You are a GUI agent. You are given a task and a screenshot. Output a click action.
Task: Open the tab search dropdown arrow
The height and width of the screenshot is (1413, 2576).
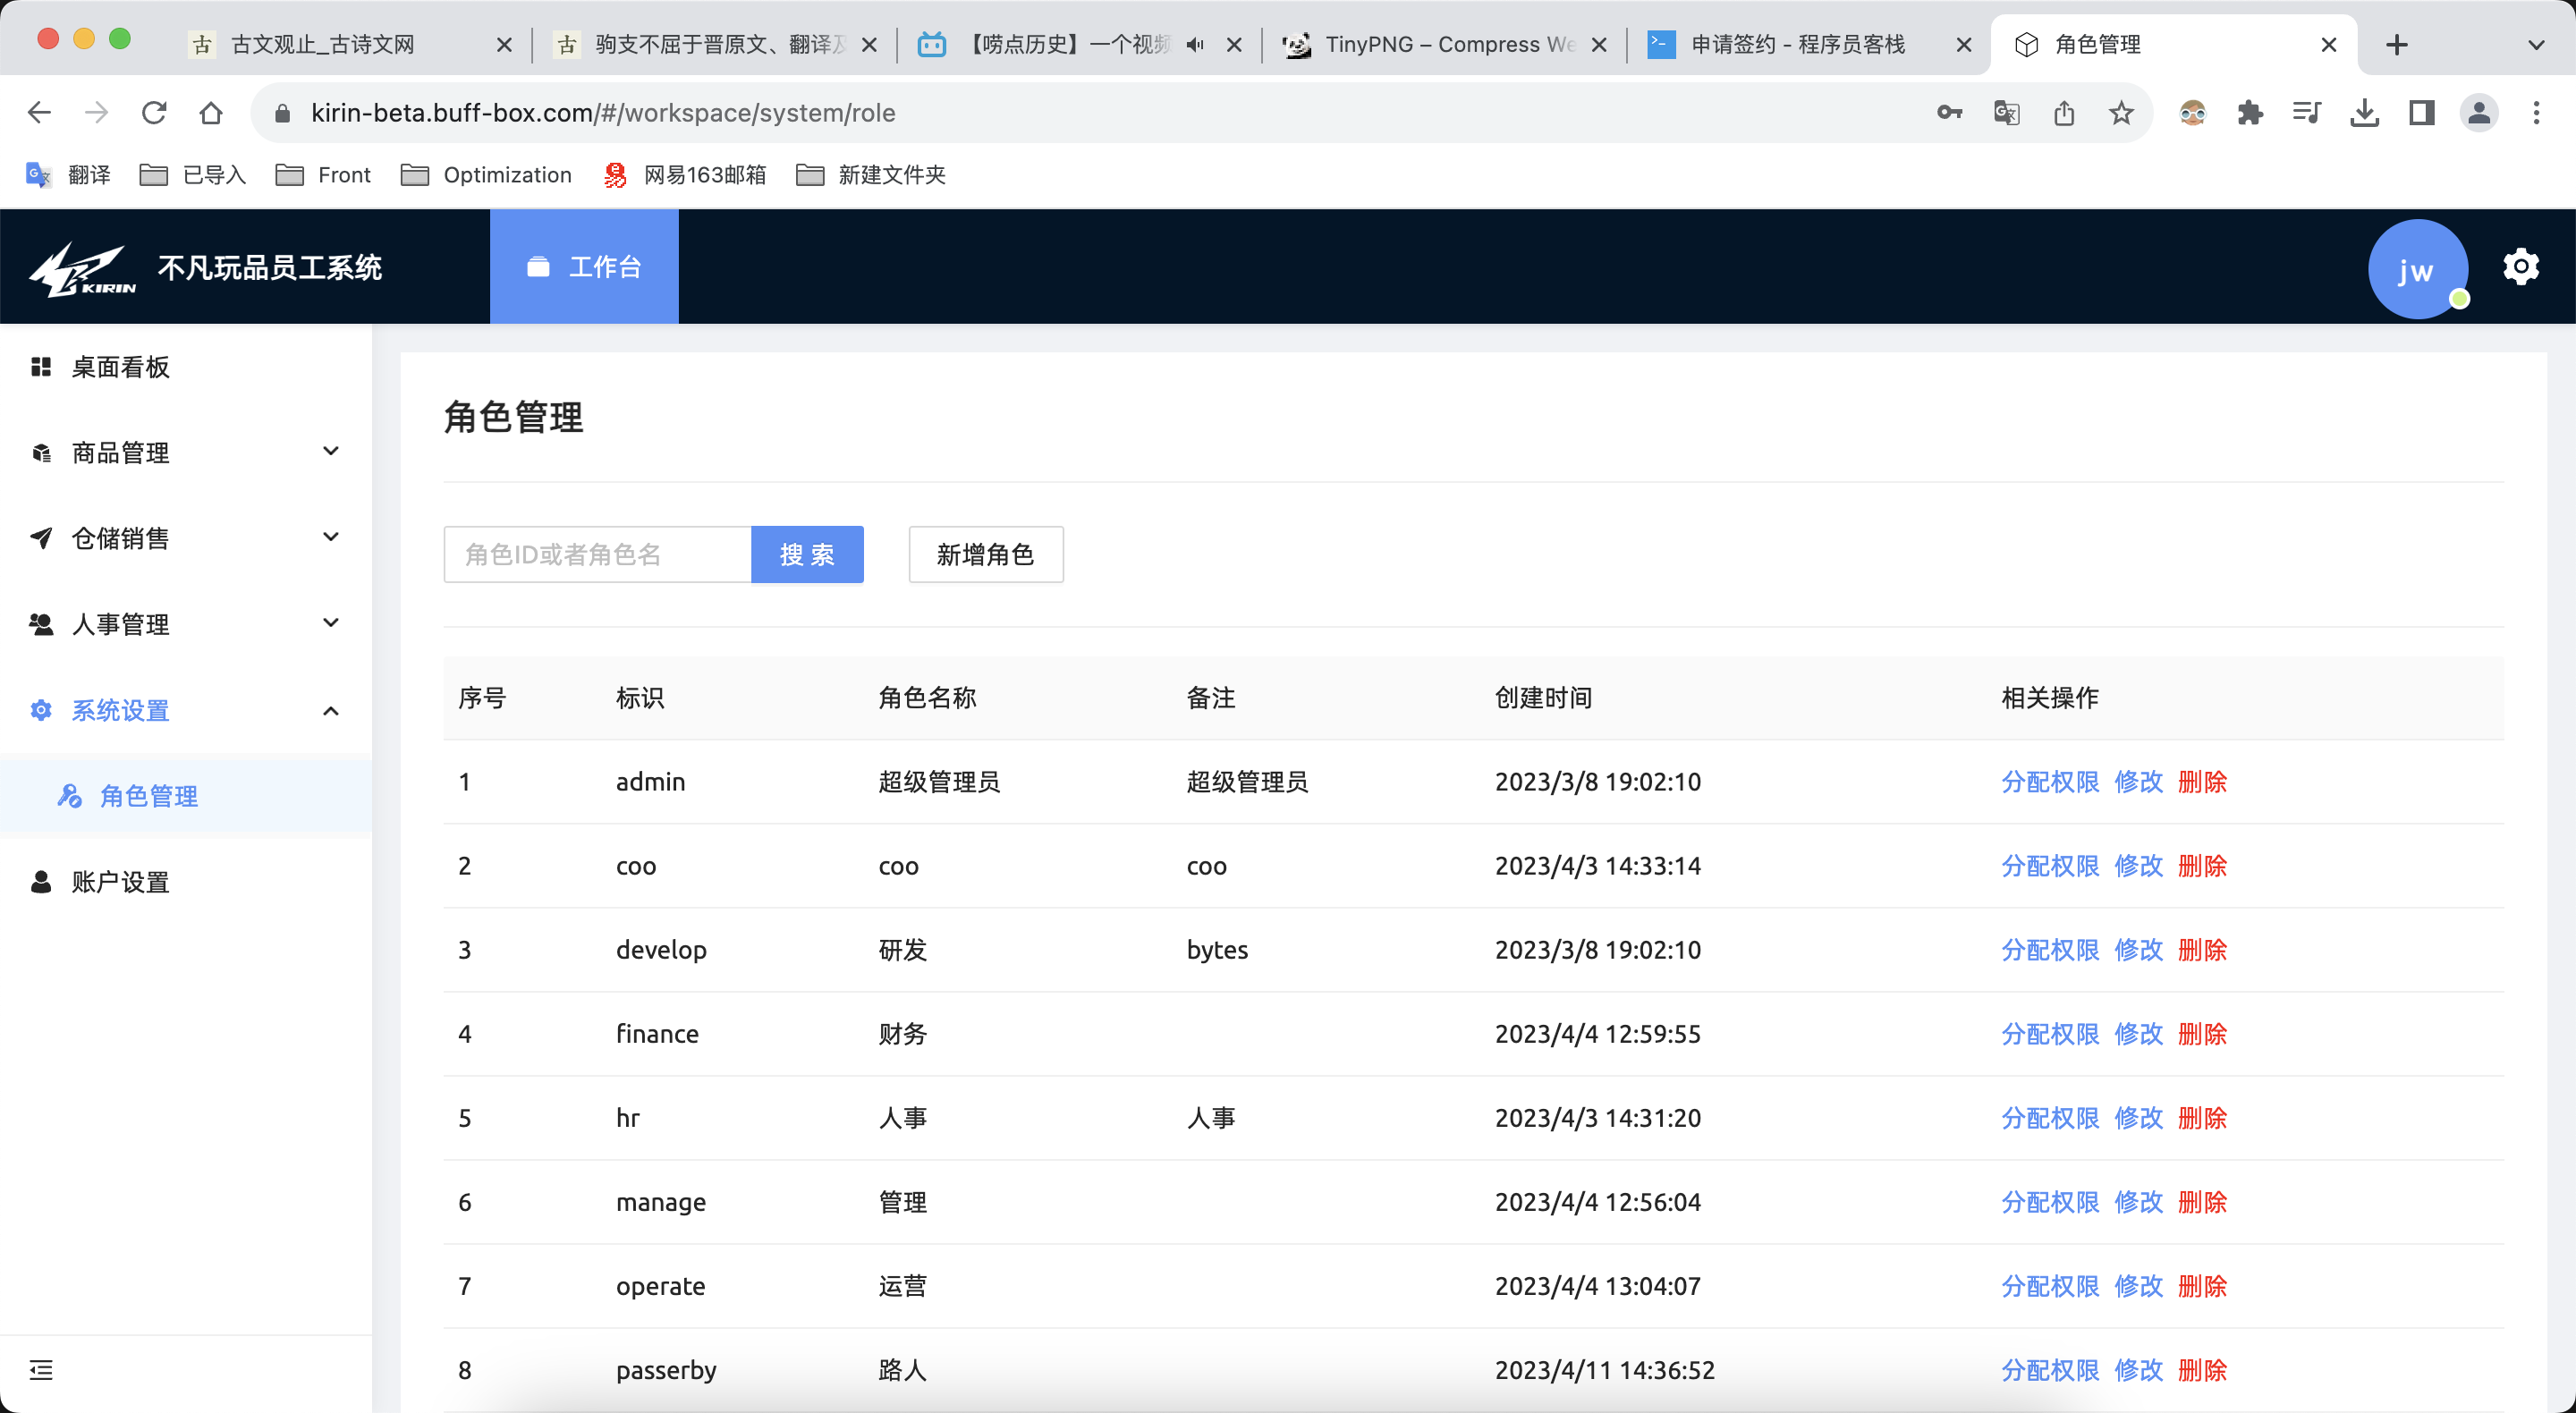[2535, 45]
